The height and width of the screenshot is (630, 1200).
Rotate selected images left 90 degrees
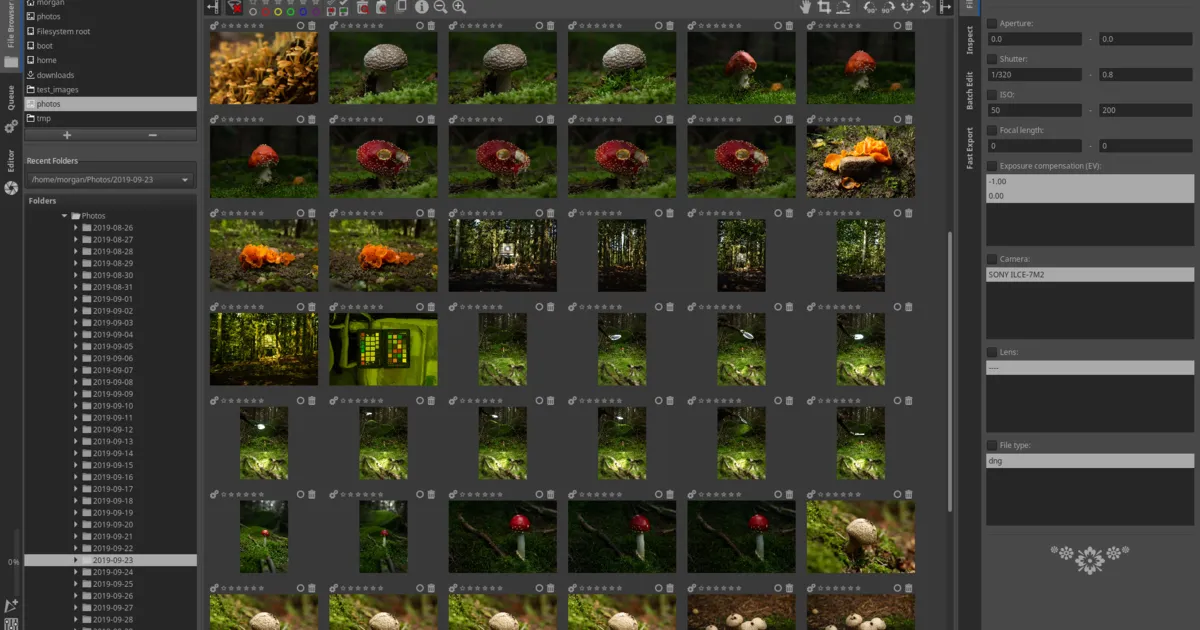(870, 7)
